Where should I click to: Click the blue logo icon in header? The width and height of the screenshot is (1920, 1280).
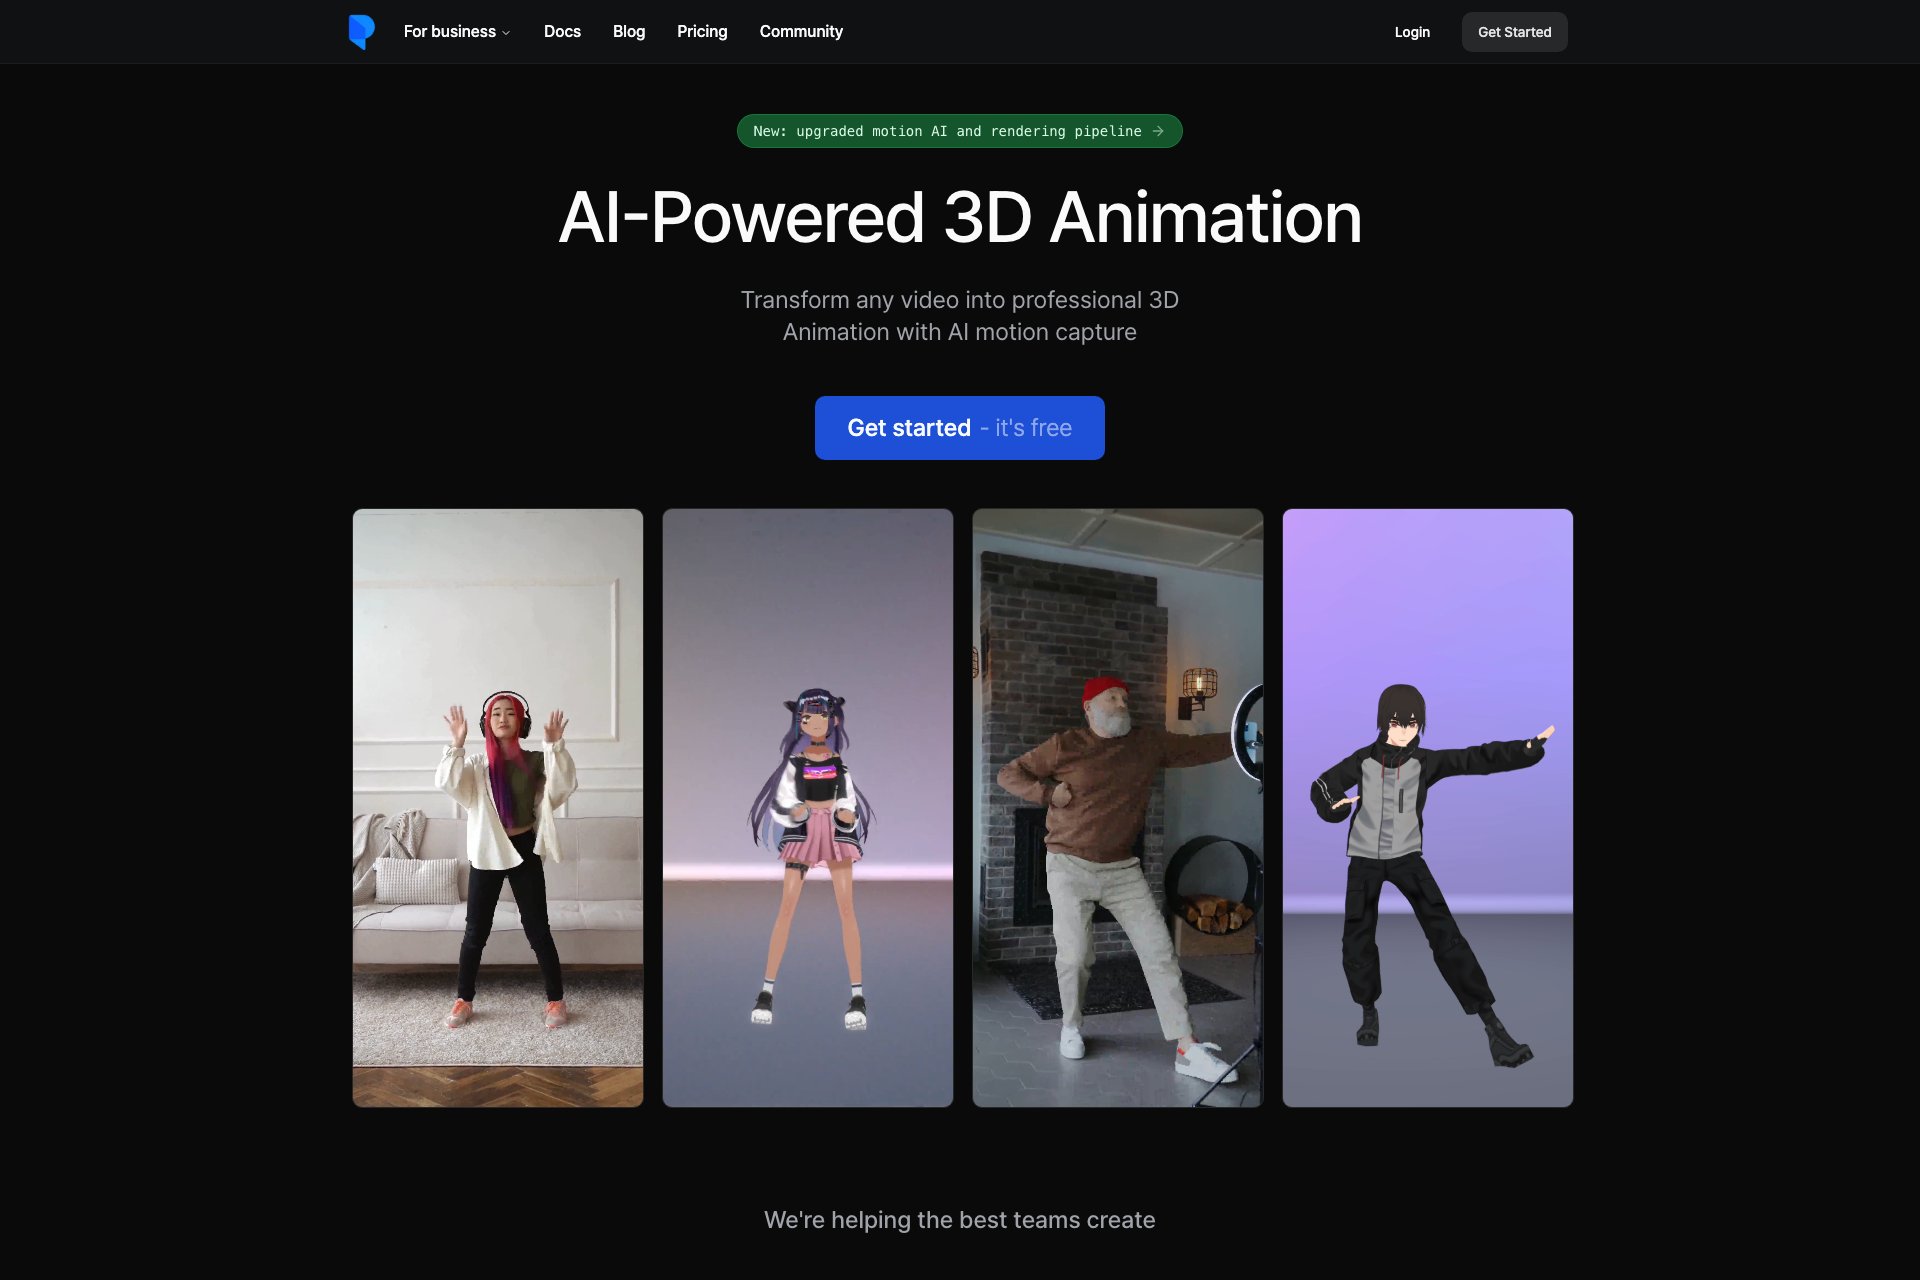[x=361, y=32]
